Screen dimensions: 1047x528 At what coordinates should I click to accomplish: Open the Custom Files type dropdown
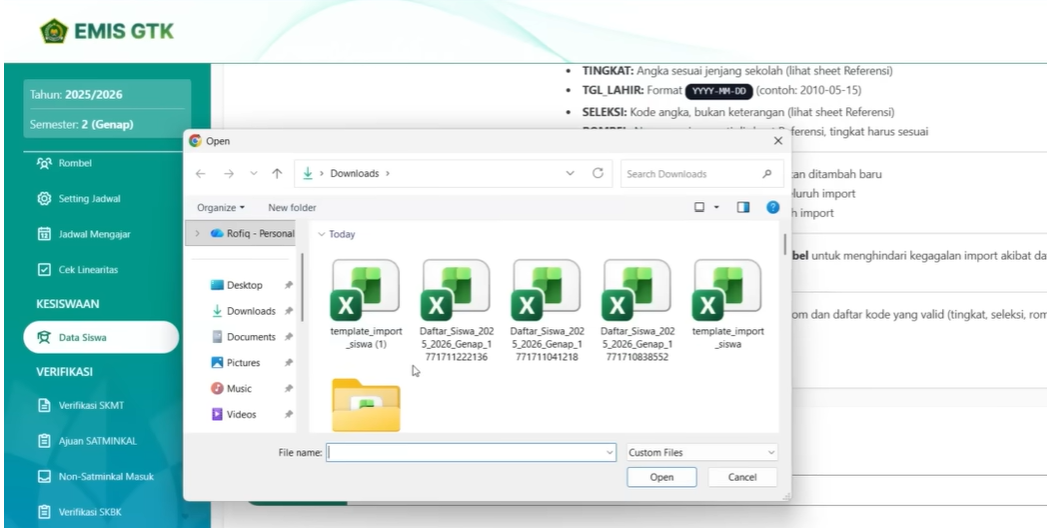pyautogui.click(x=702, y=453)
